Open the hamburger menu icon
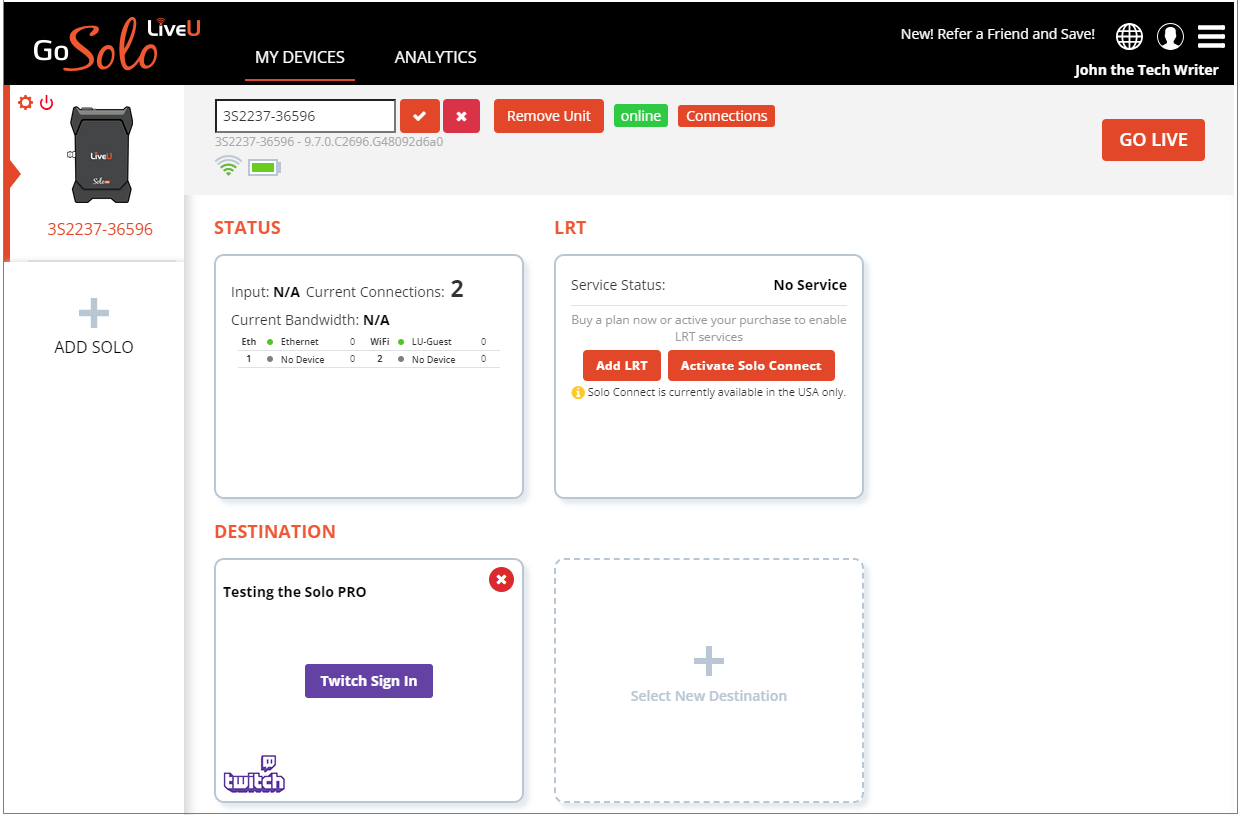 pos(1211,36)
